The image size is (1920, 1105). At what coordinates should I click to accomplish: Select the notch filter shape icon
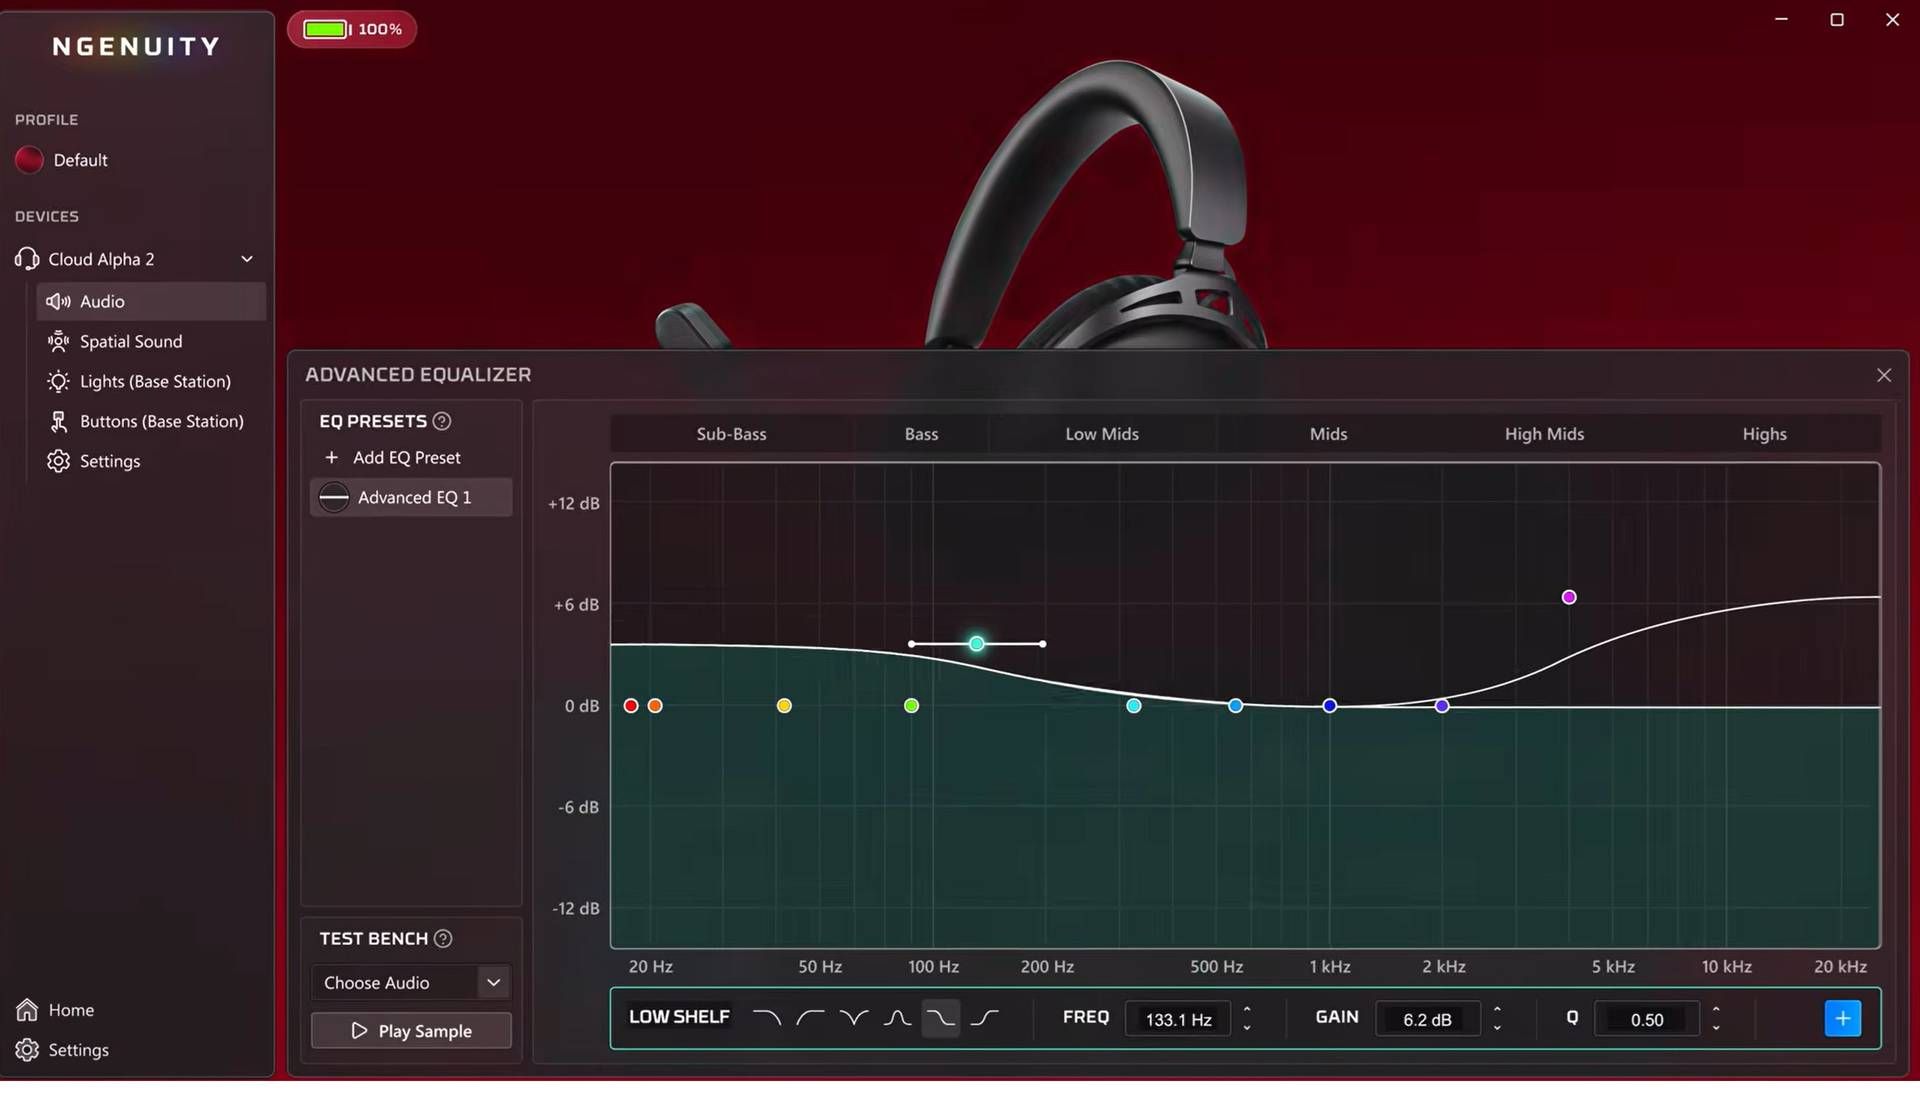[854, 1018]
